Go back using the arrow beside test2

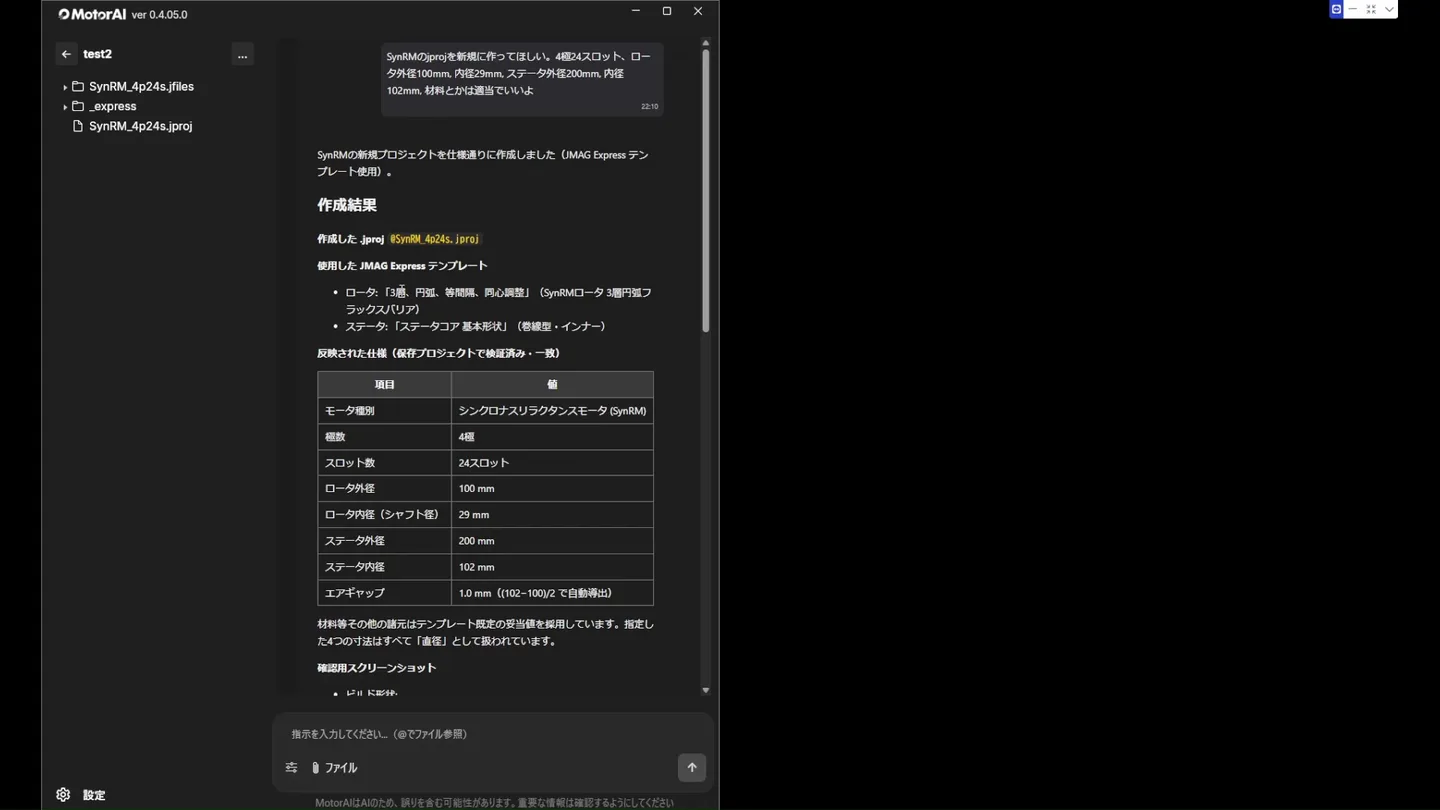[66, 54]
